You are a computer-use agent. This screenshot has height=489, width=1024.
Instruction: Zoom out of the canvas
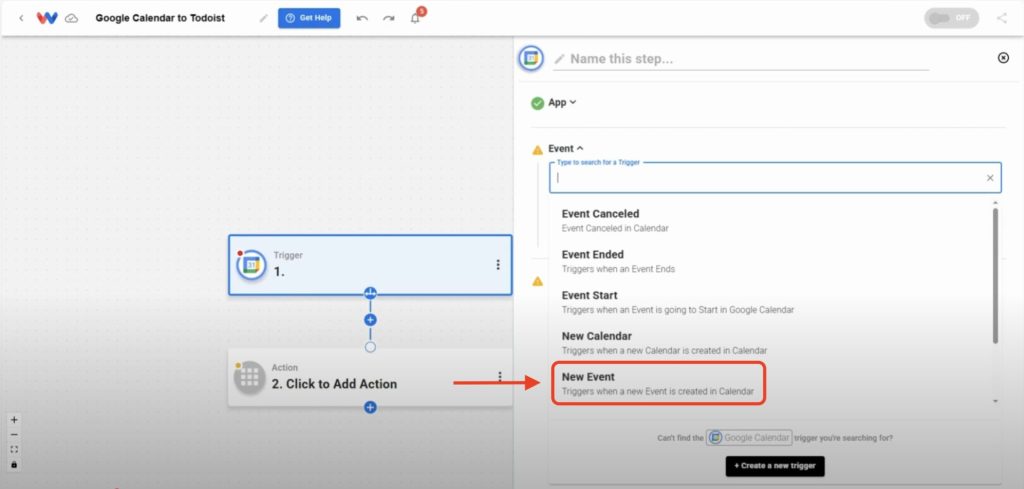click(14, 435)
